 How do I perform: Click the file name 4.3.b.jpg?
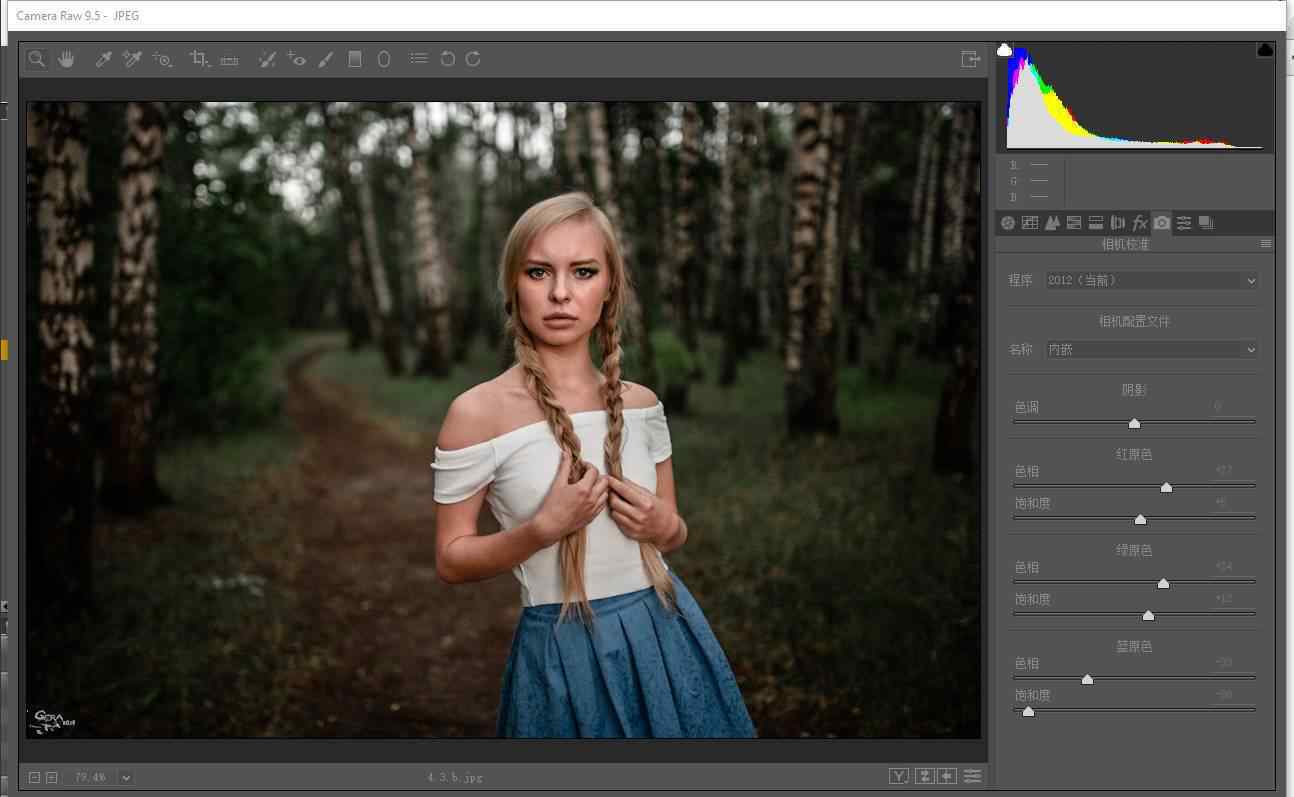tap(455, 777)
